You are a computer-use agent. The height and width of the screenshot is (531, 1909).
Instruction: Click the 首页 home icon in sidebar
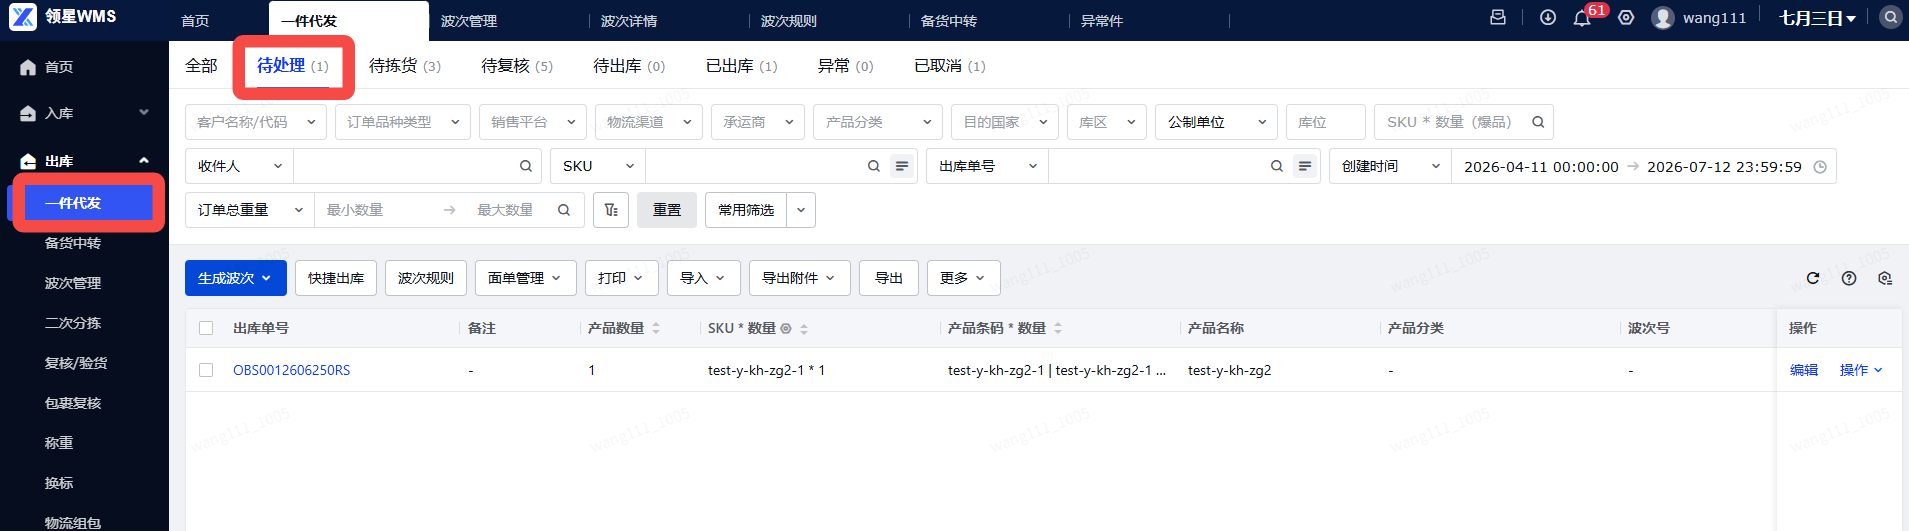(x=28, y=67)
